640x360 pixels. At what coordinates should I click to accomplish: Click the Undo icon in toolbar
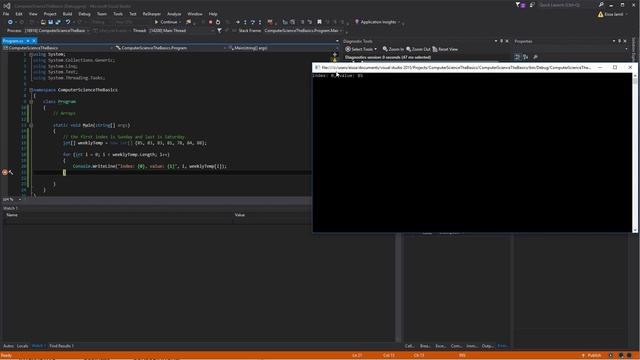coord(68,22)
